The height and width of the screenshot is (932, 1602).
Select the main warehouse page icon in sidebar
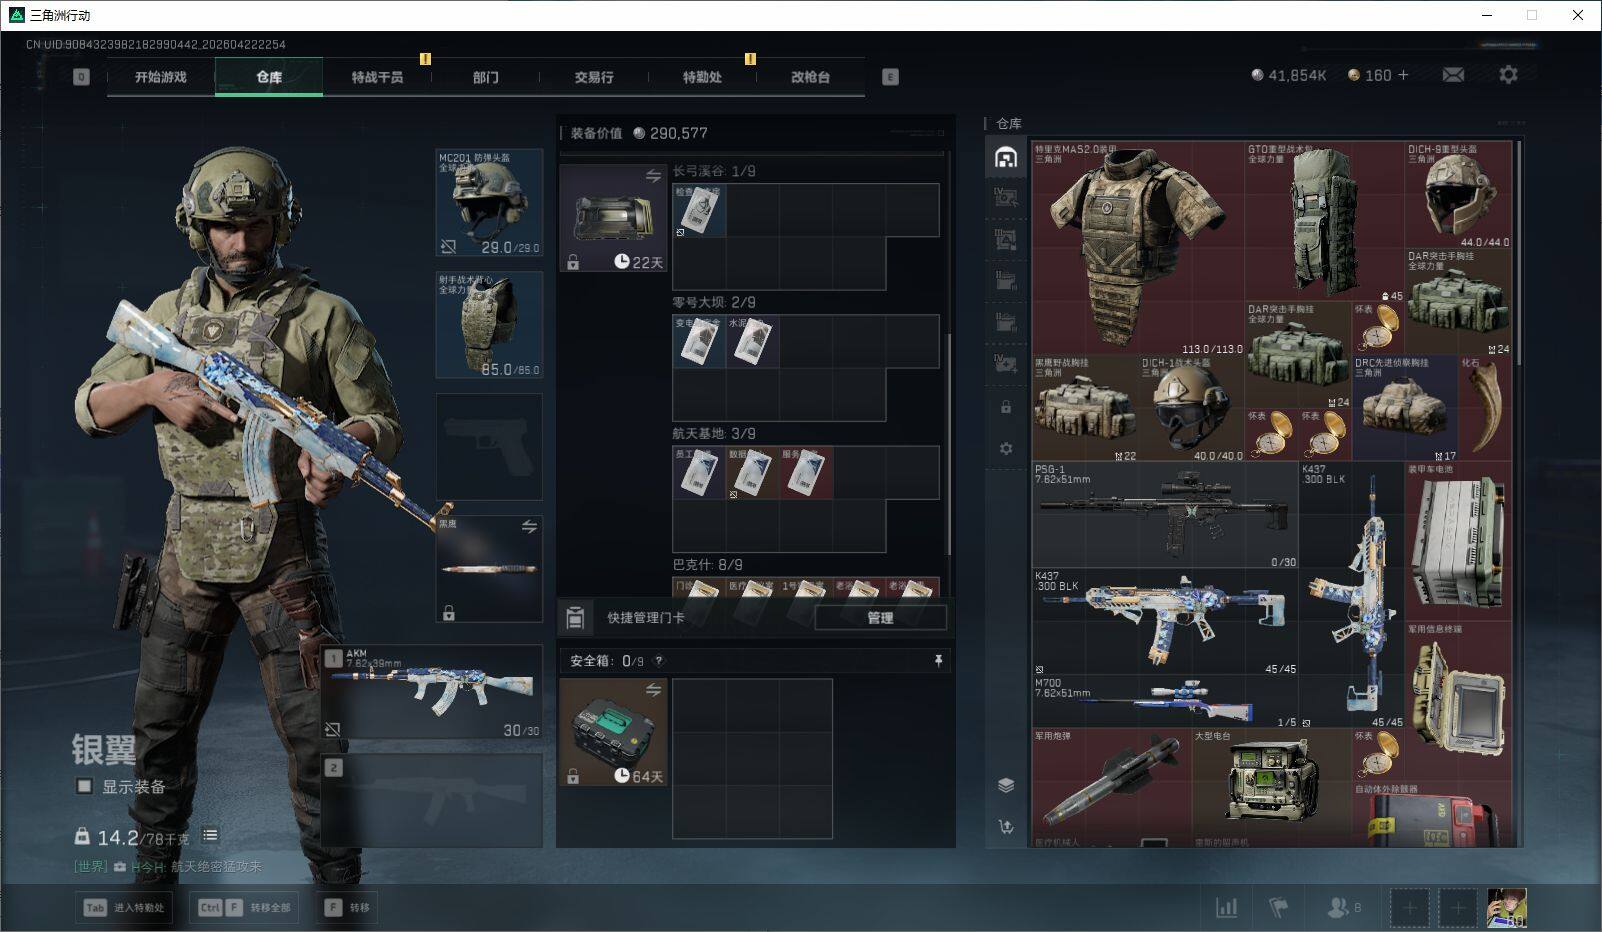click(1006, 157)
